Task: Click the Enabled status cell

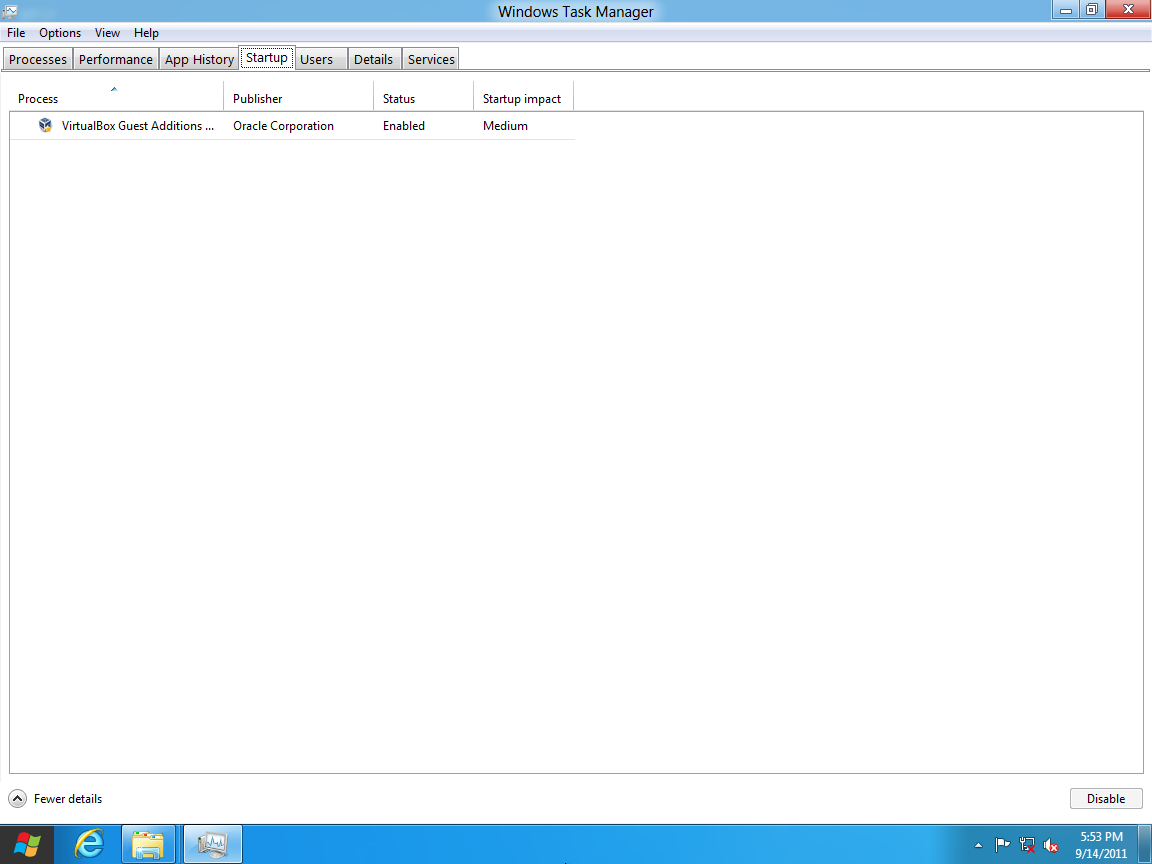Action: [404, 126]
